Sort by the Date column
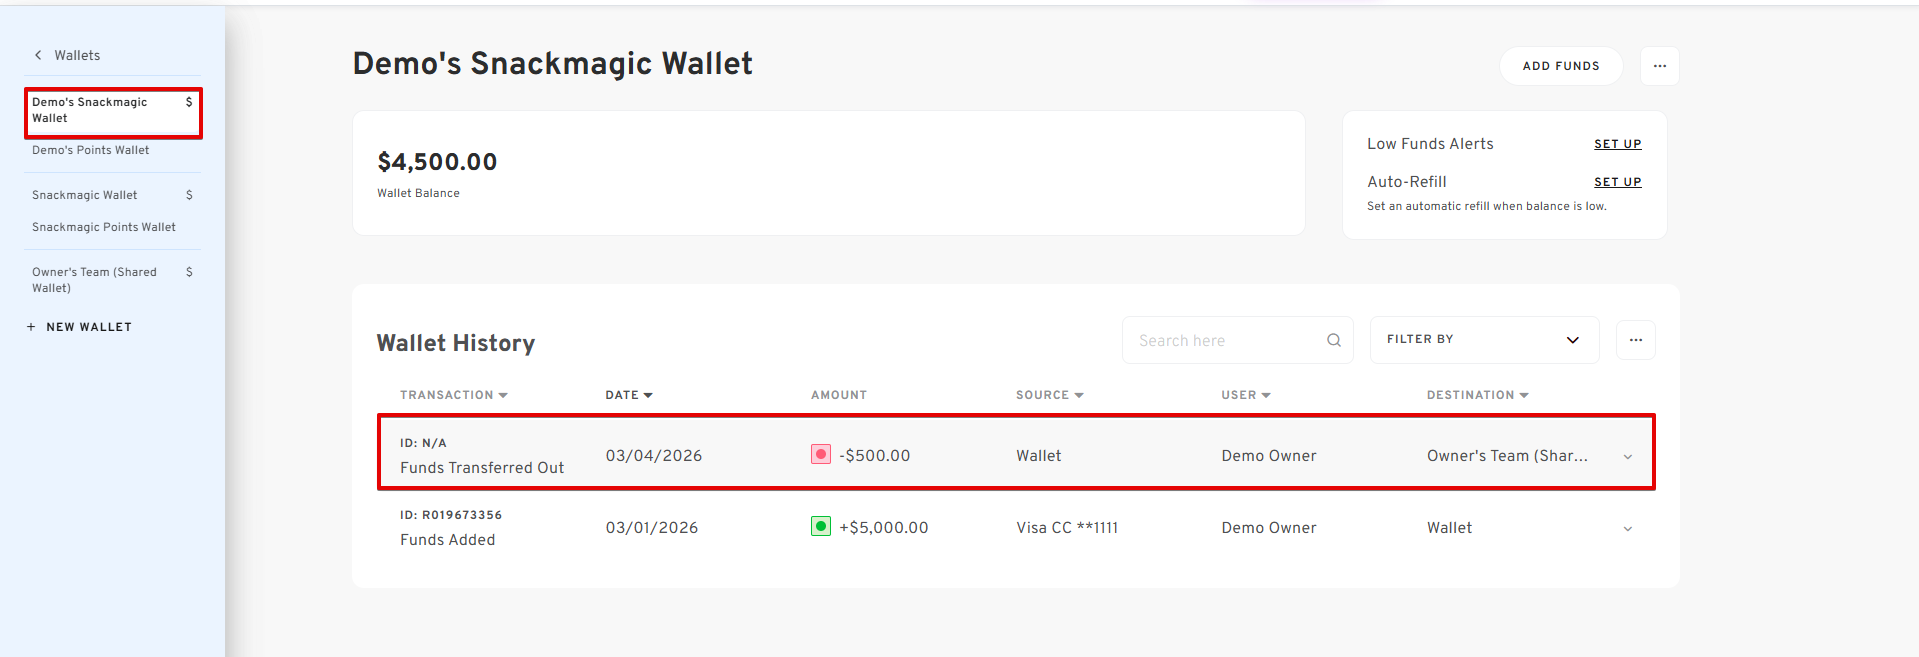Screen dimensions: 1919x657 (628, 395)
